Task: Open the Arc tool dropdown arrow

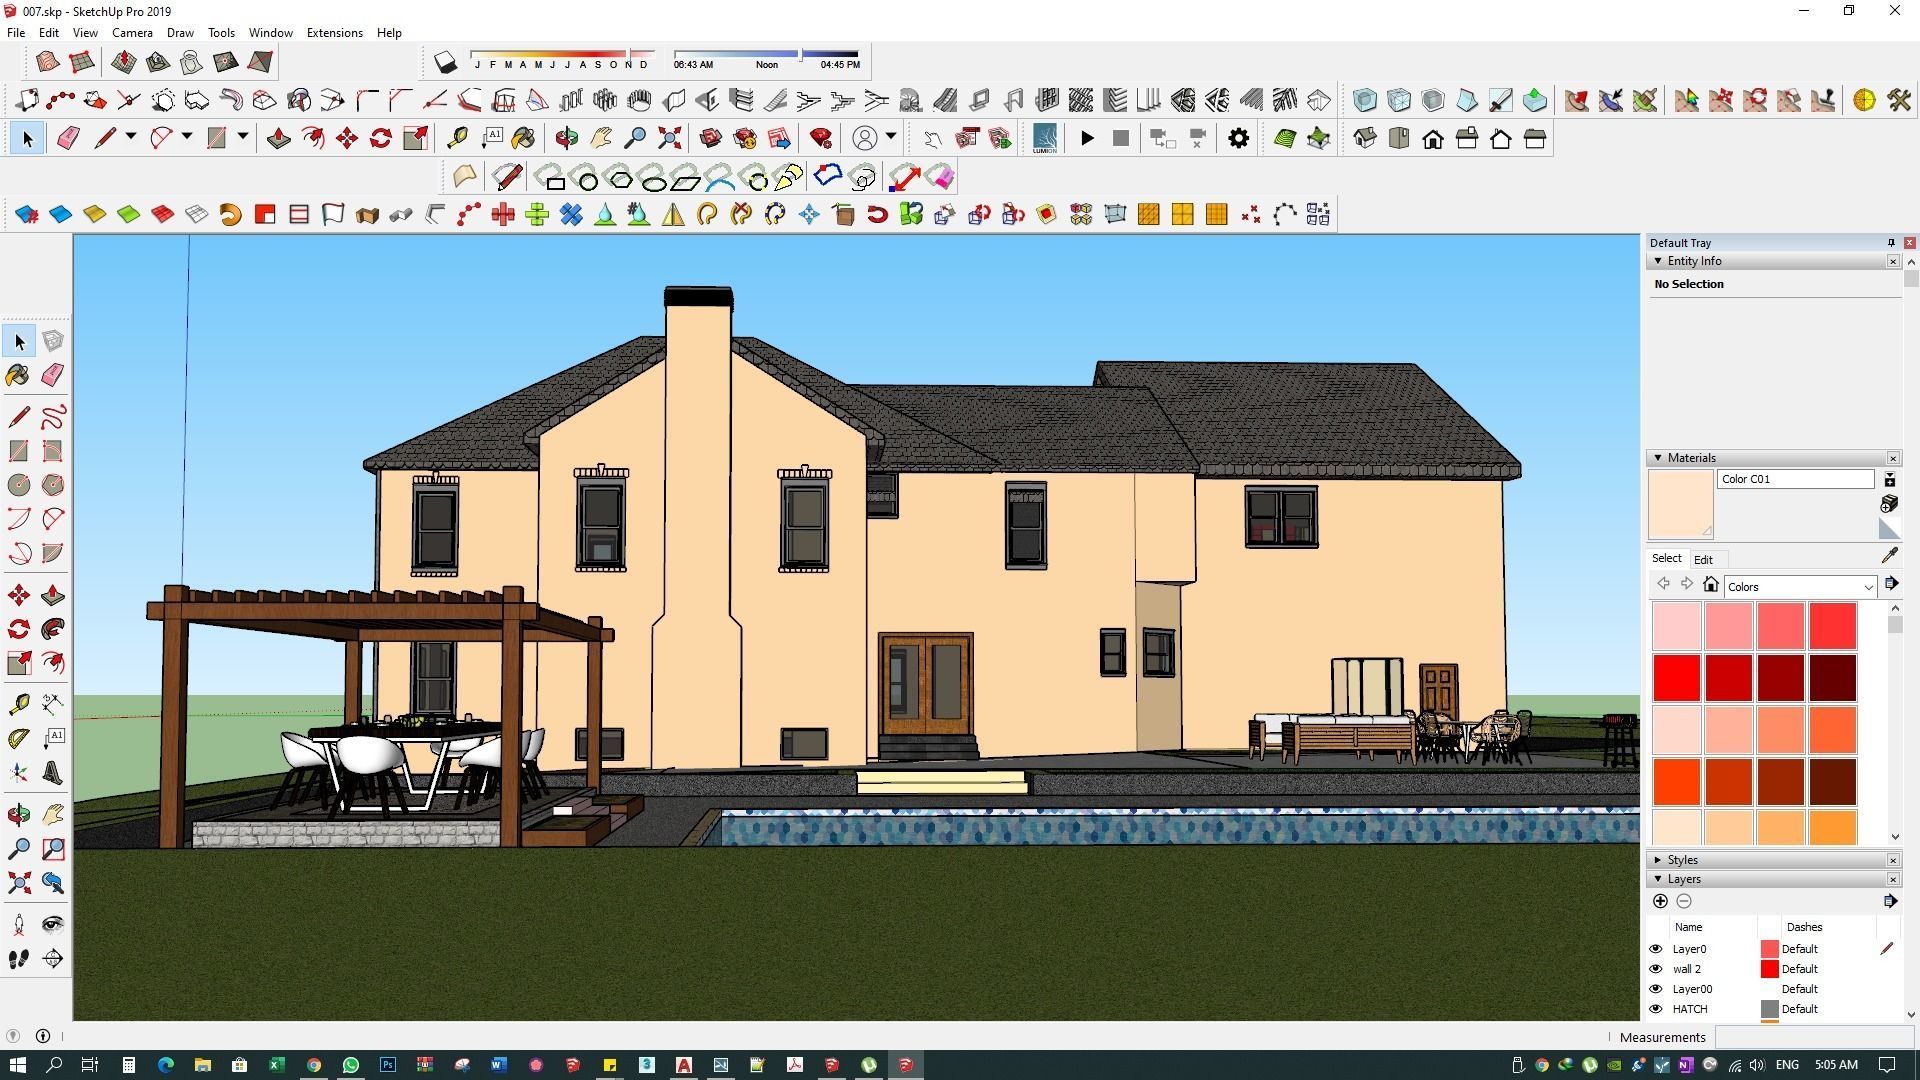Action: (186, 137)
